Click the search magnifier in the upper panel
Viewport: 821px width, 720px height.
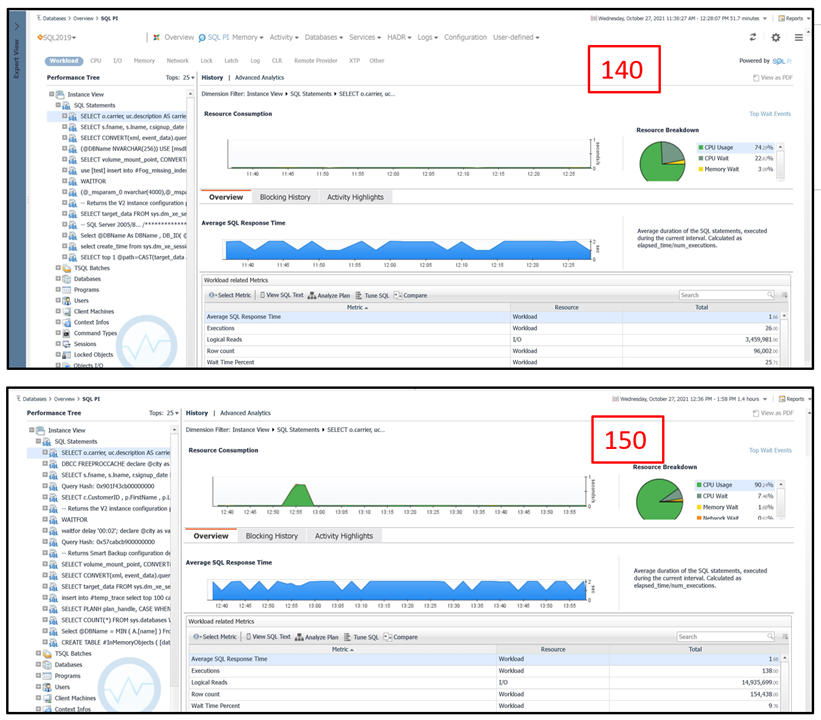pos(770,295)
